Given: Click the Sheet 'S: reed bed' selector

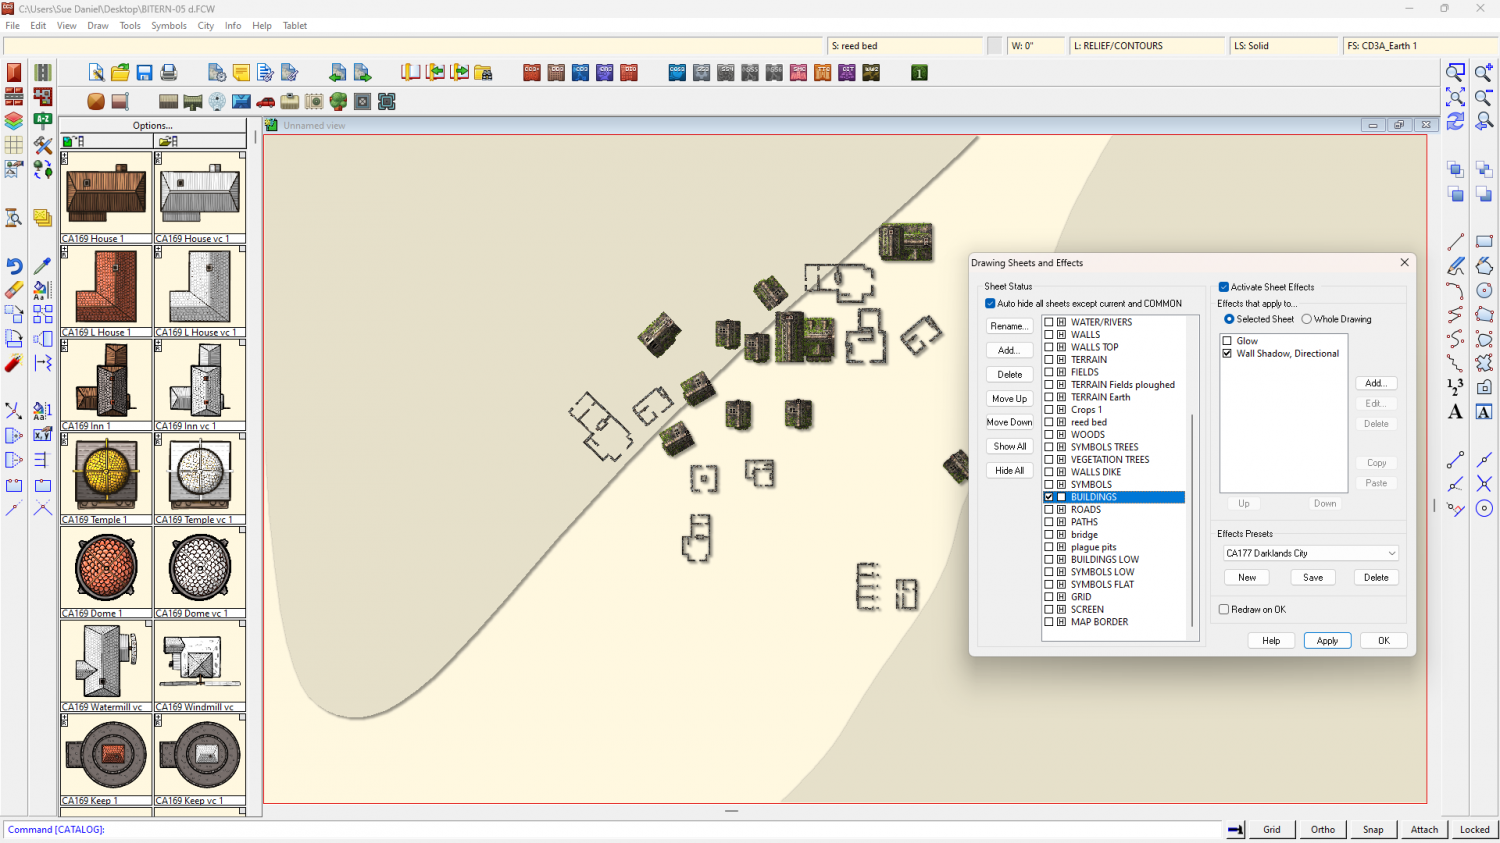Looking at the screenshot, I should click(x=905, y=46).
